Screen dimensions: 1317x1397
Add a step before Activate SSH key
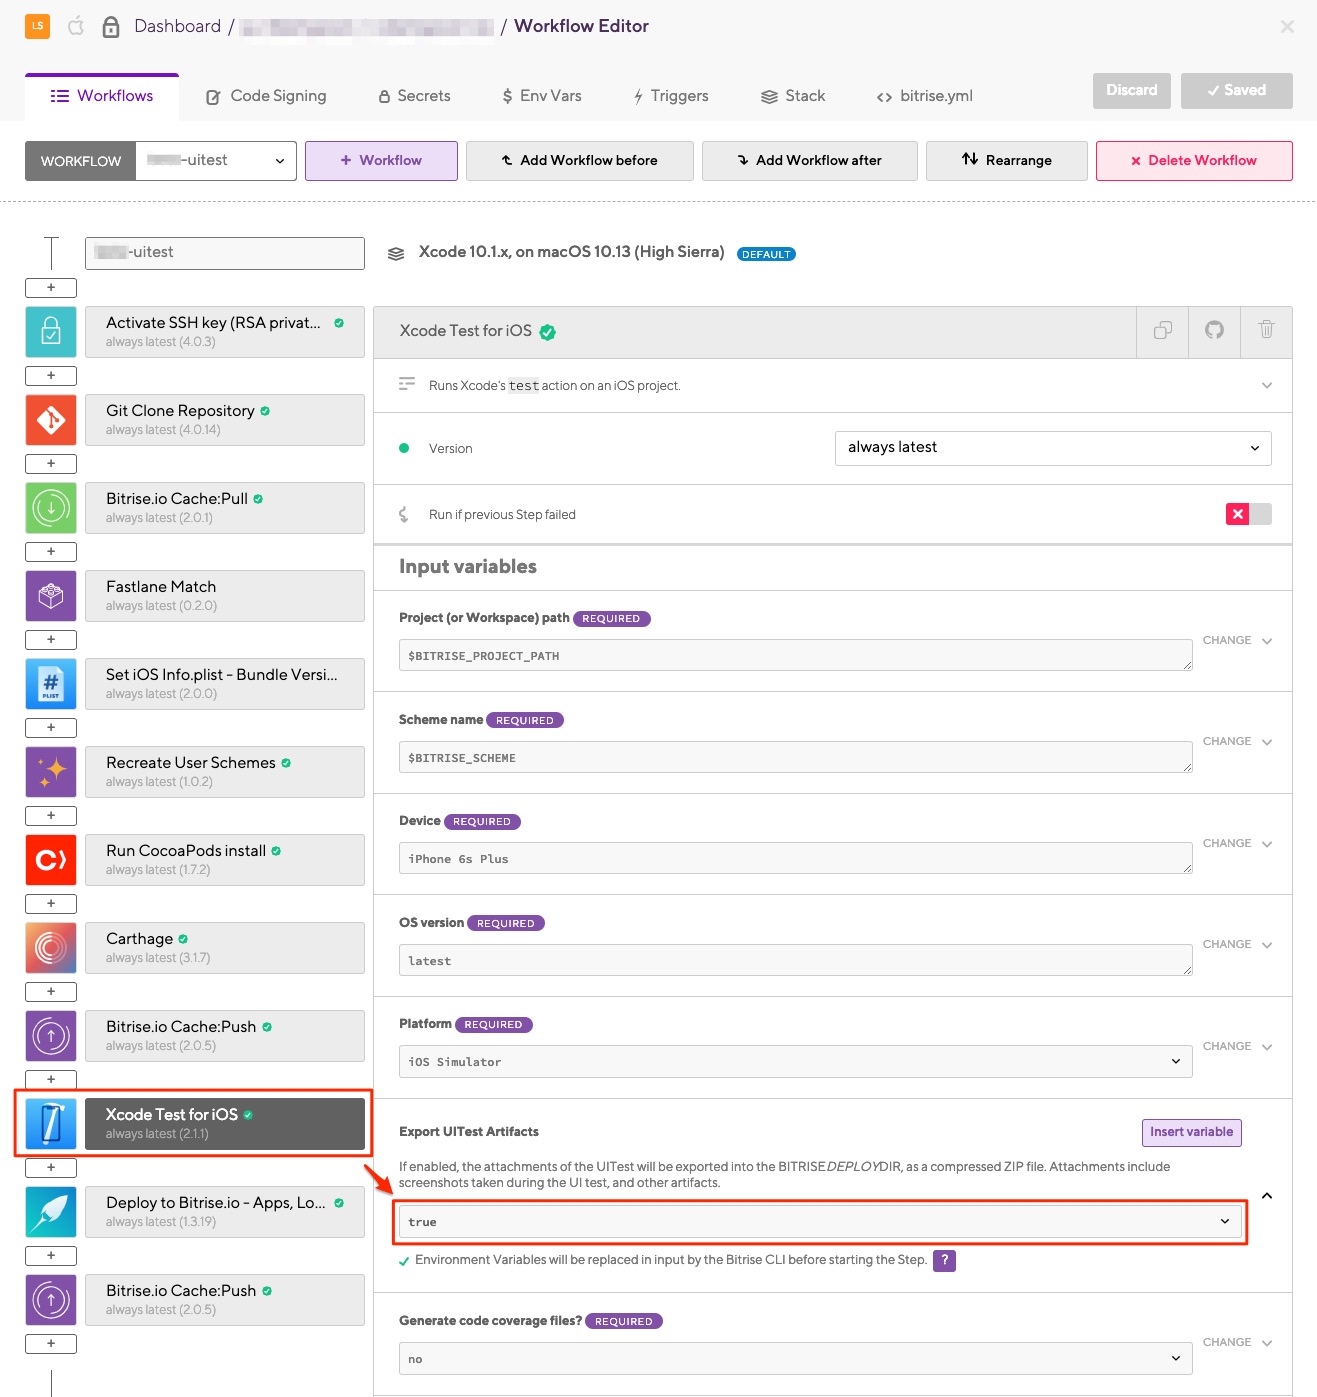51,288
